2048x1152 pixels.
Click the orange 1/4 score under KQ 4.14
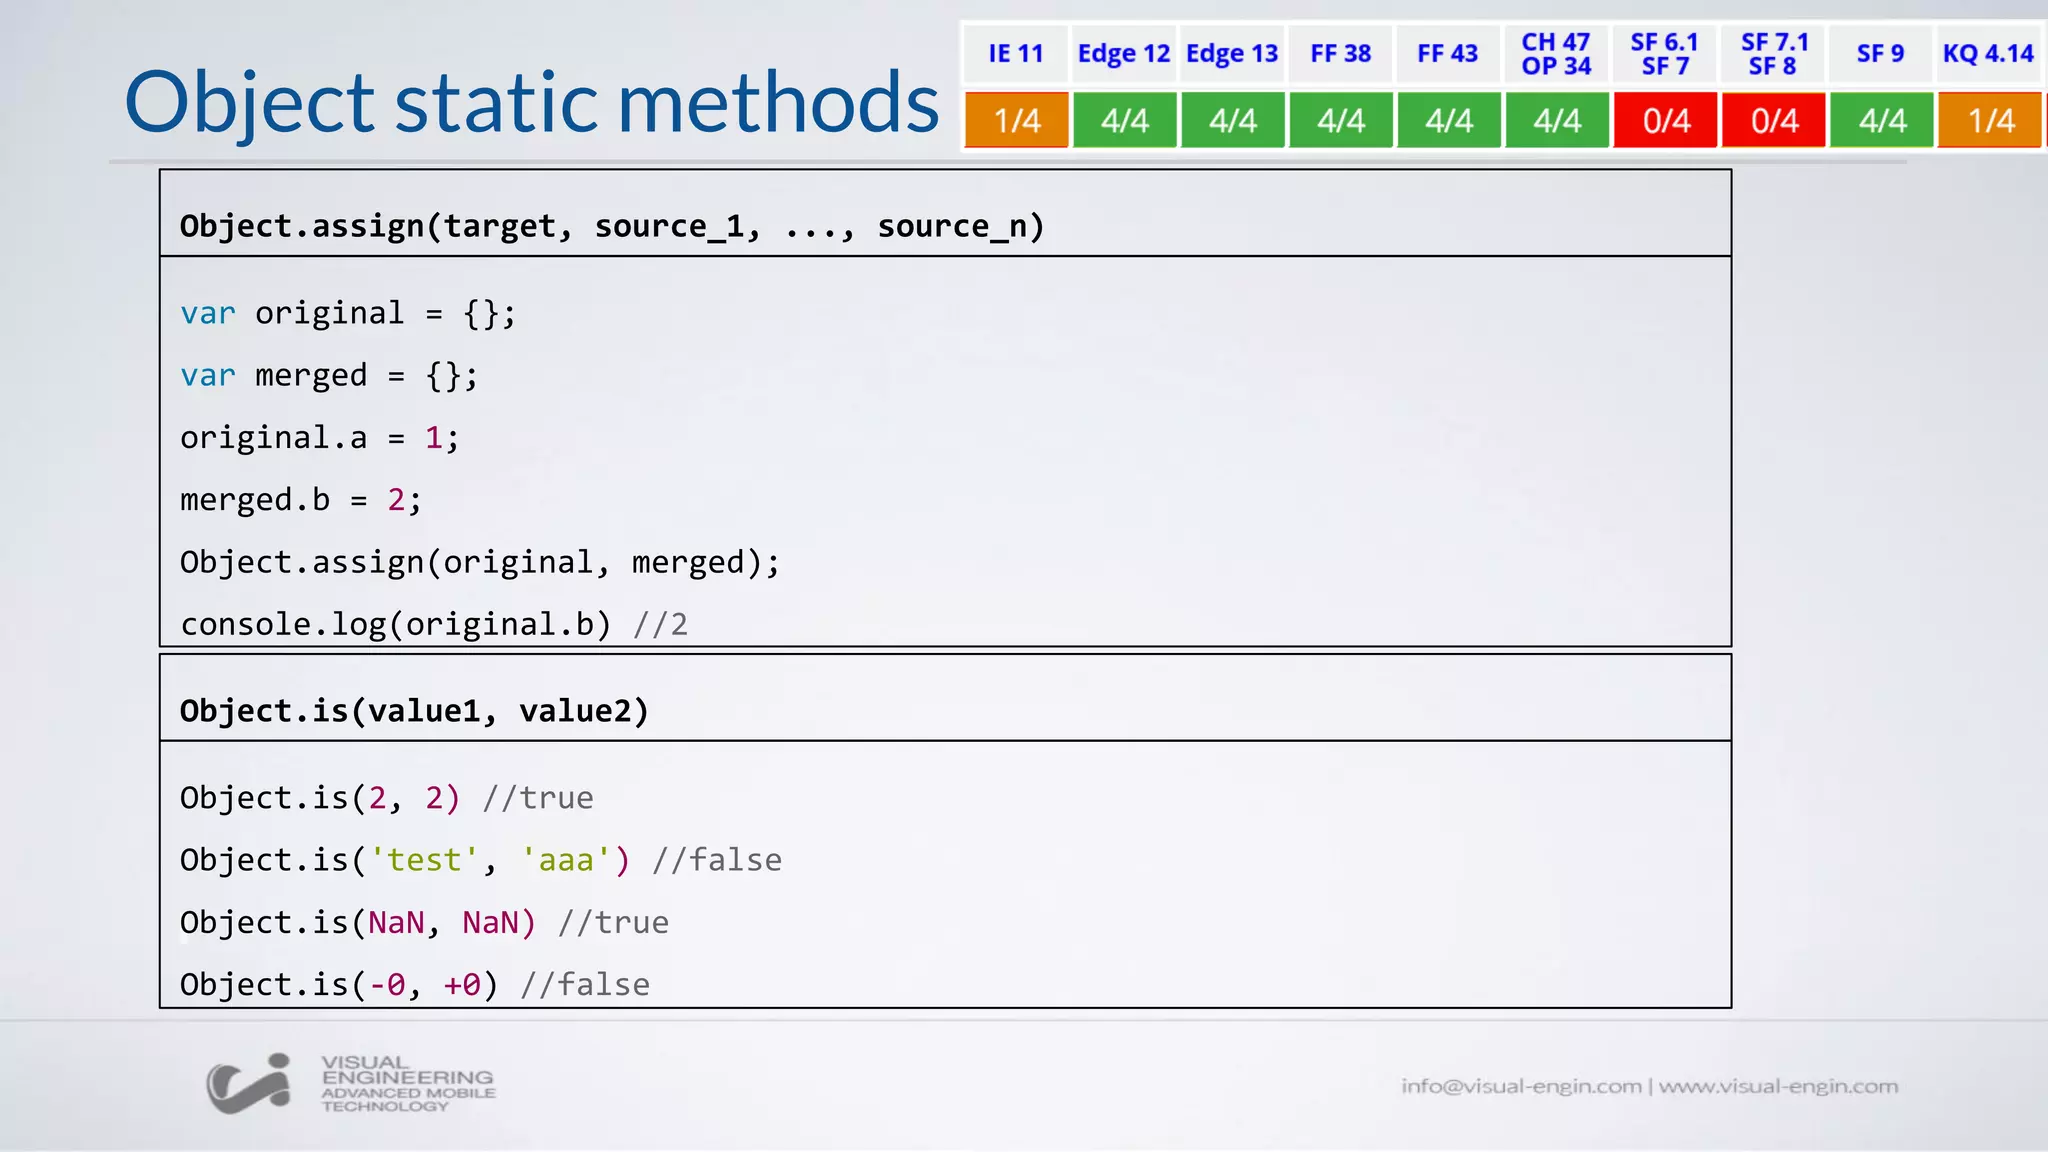click(1990, 121)
